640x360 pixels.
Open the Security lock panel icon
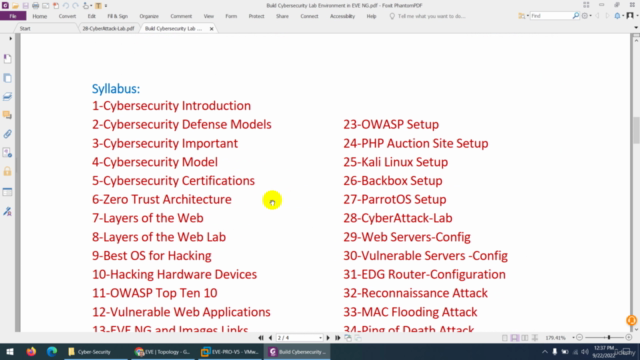click(x=7, y=171)
